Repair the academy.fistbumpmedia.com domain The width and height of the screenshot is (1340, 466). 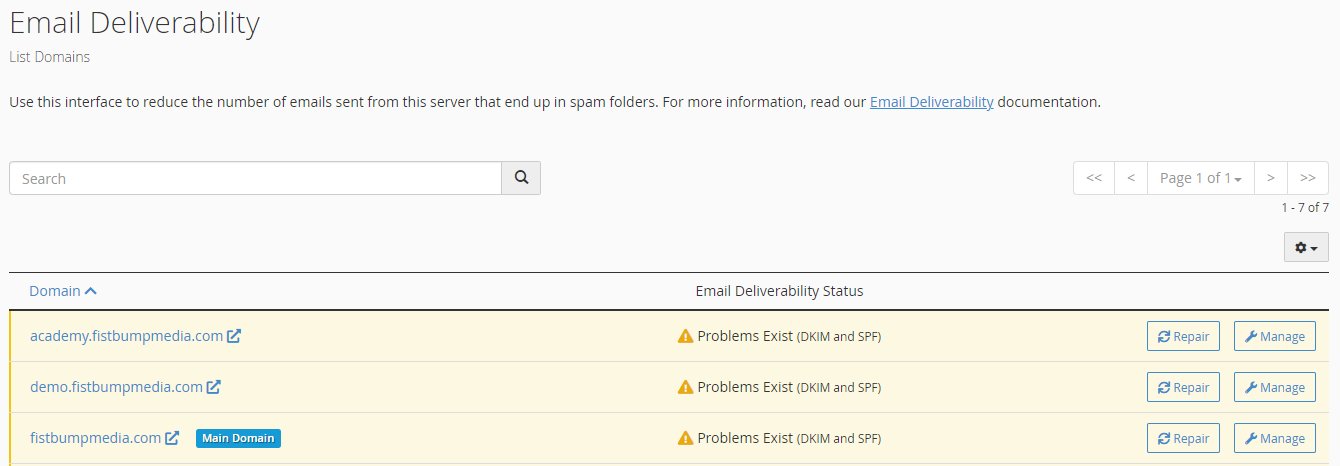pyautogui.click(x=1183, y=337)
